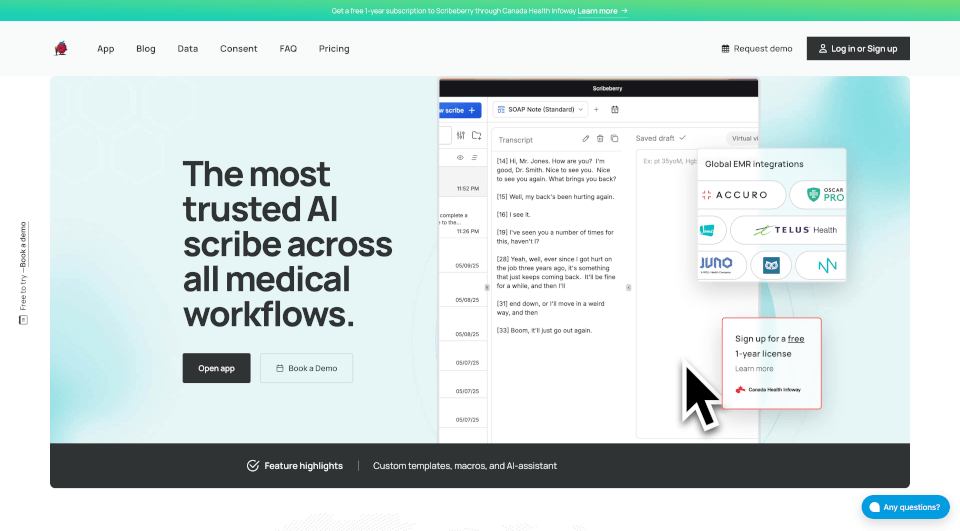Expand the SOAP Note (Standard) dropdown
The image size is (960, 531).
click(540, 110)
